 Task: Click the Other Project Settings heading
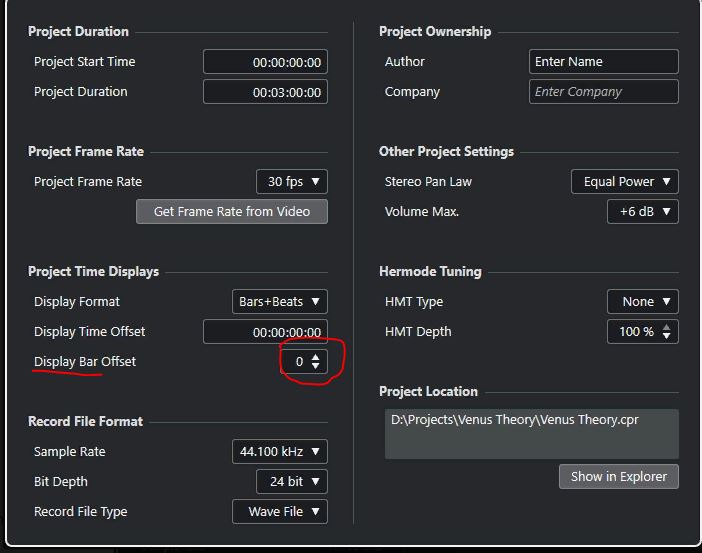point(446,151)
